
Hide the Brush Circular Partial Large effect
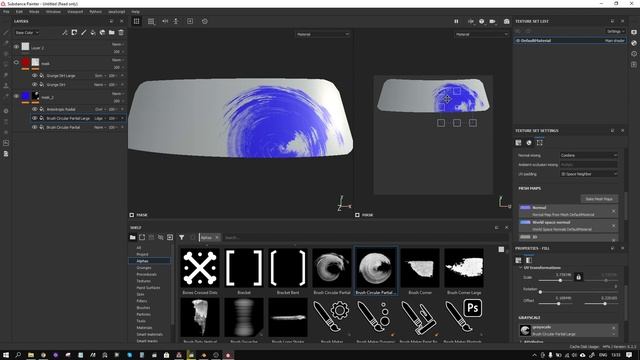pos(35,118)
